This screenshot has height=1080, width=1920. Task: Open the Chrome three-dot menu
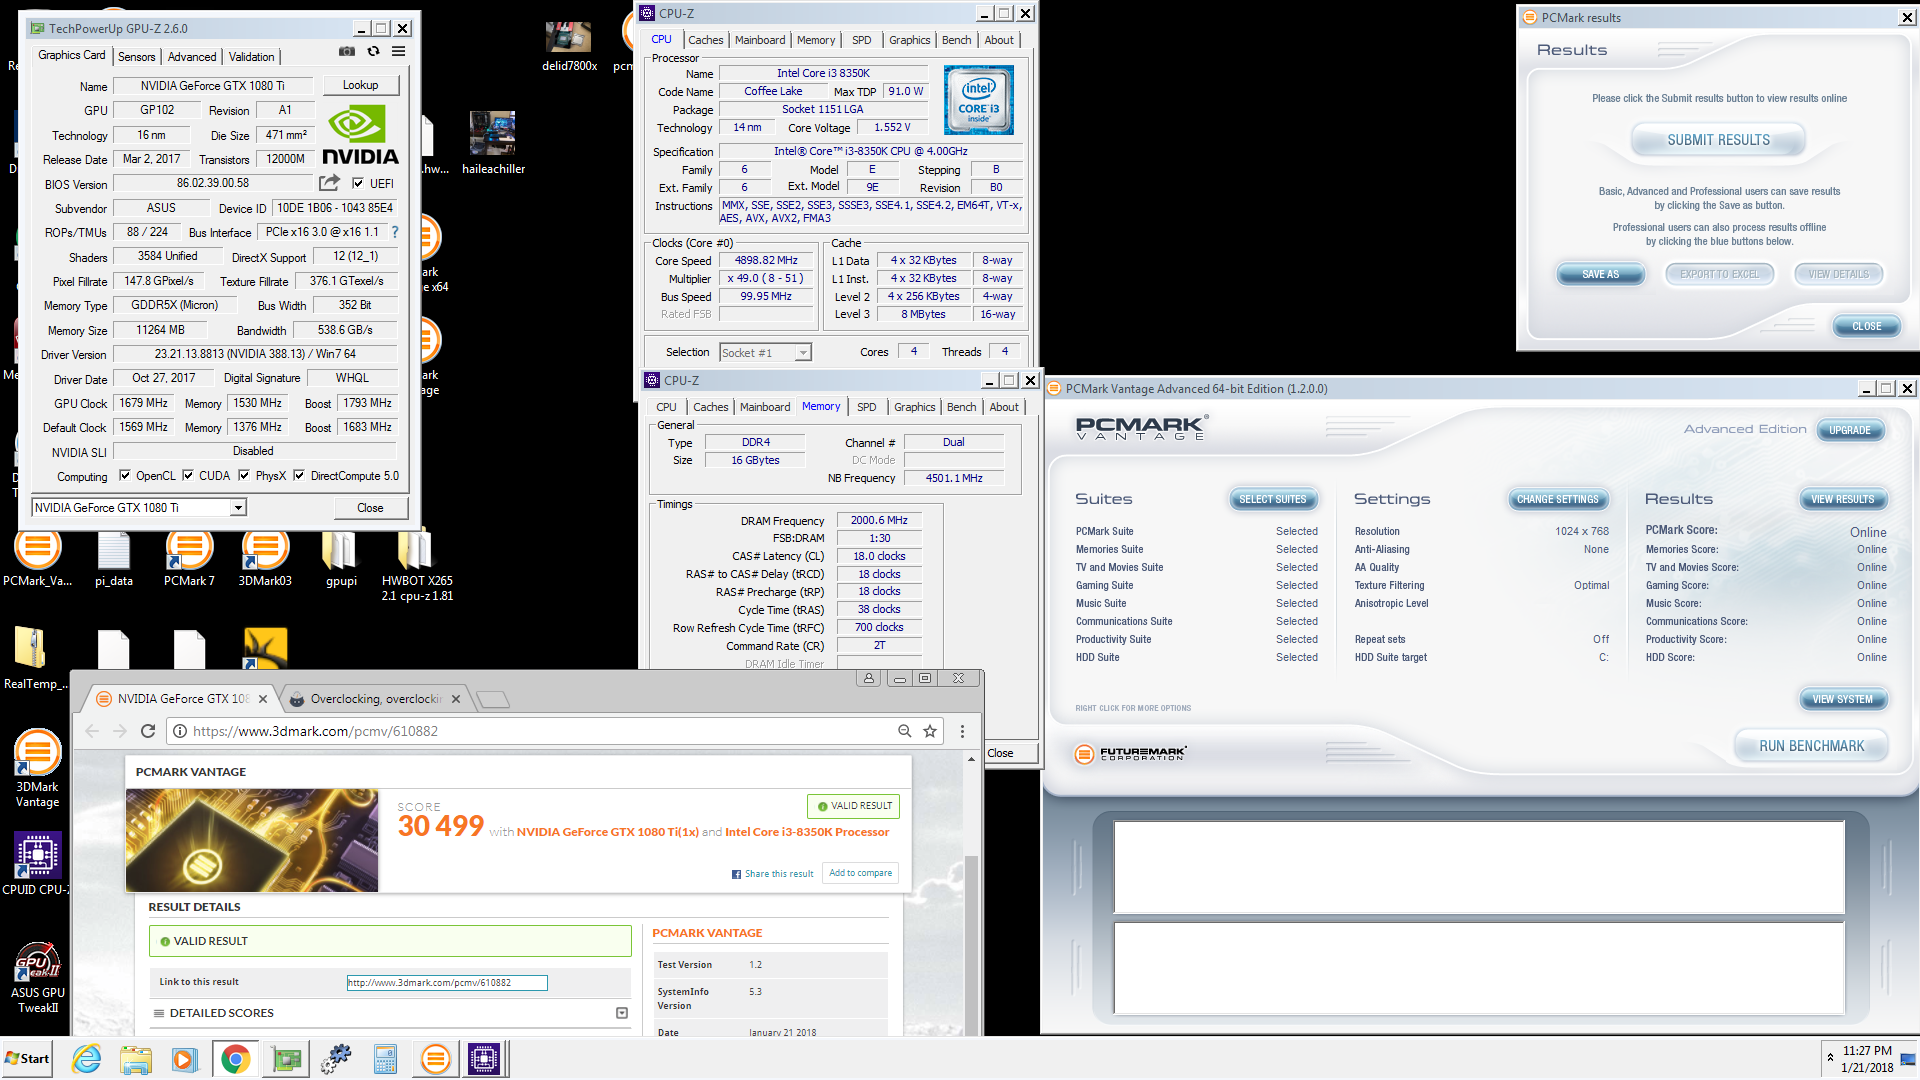click(962, 731)
